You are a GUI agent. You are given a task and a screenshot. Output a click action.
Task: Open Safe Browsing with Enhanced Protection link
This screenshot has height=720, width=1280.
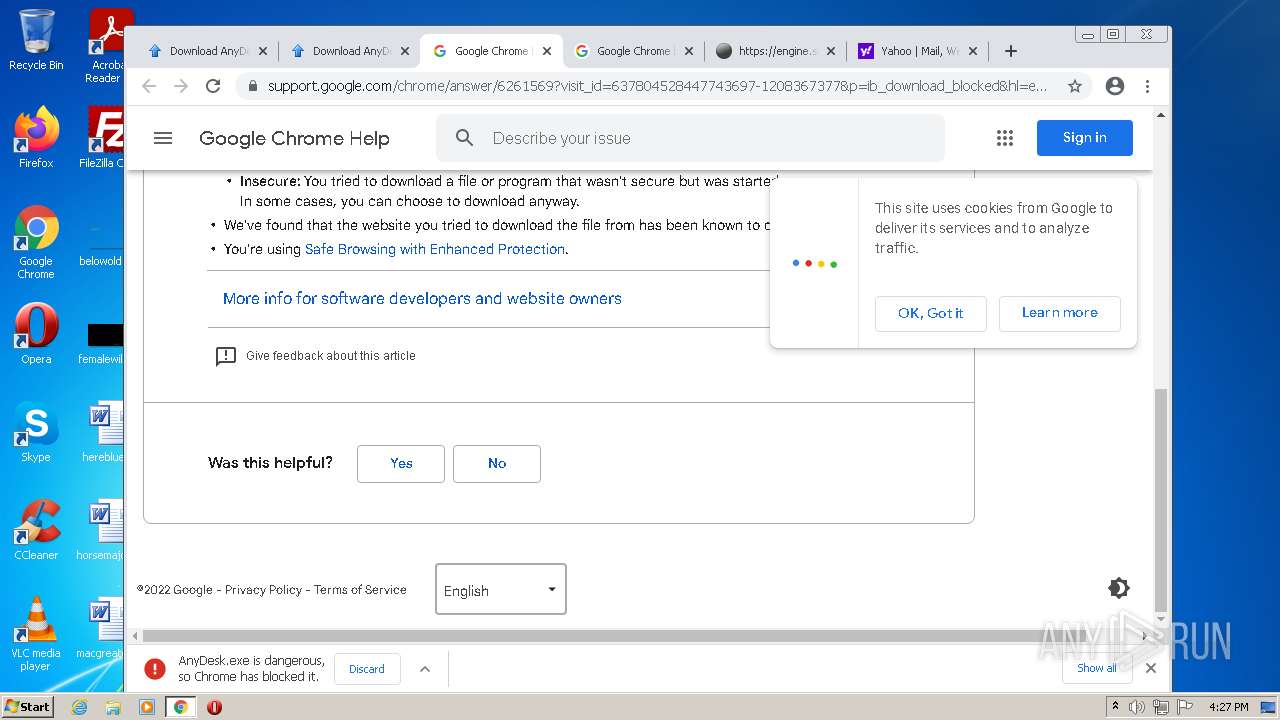pos(435,249)
